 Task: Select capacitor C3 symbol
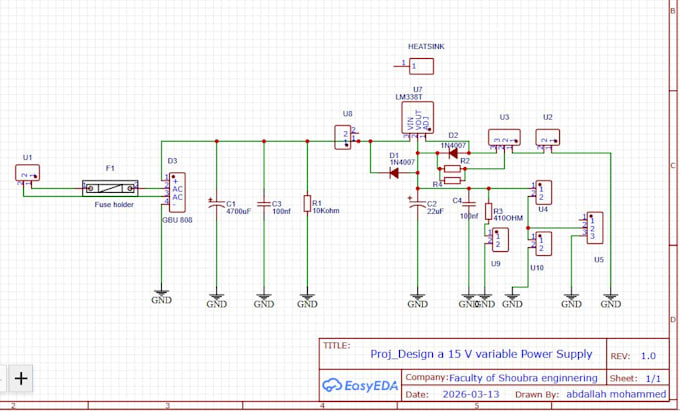pos(264,204)
